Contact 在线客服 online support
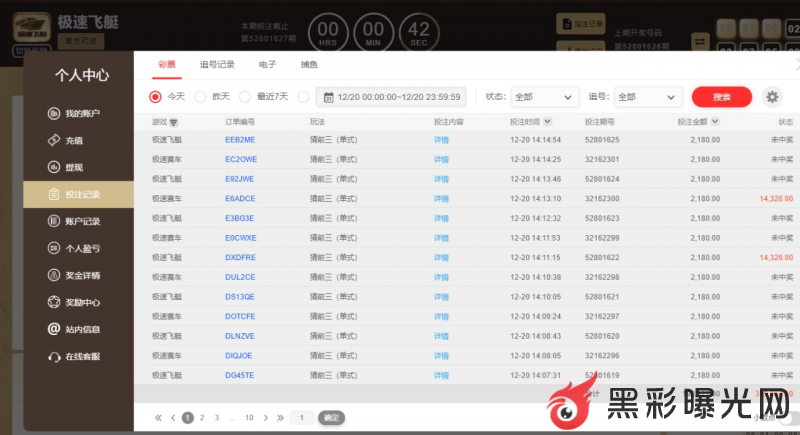Viewport: 800px width, 435px height. click(78, 355)
